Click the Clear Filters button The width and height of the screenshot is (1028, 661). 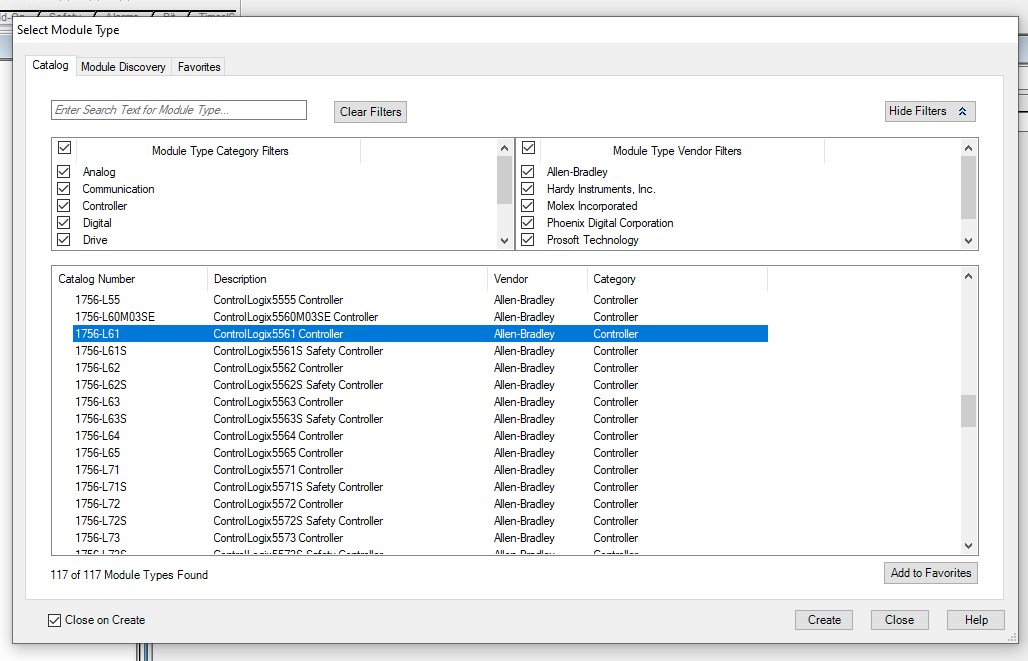[x=370, y=112]
